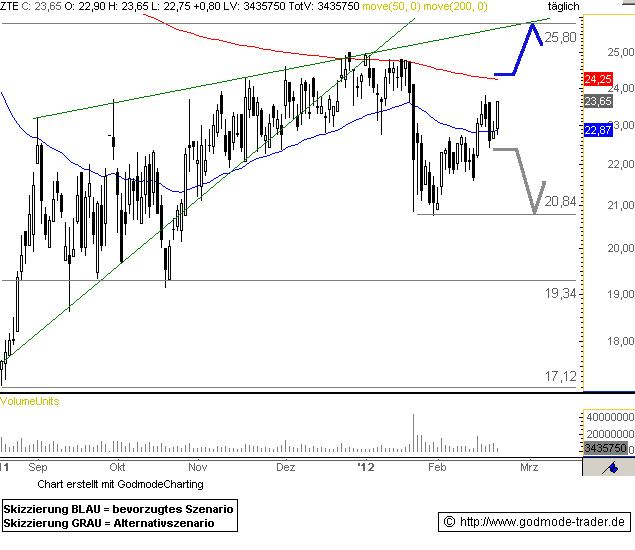Click the Dez month marker on time axis
Image resolution: width=635 pixels, height=550 pixels.
(x=286, y=467)
